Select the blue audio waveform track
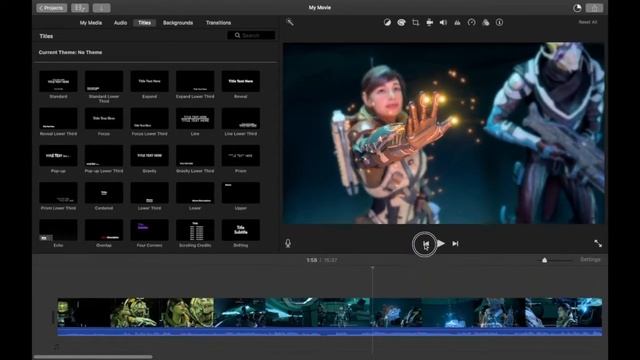 tap(329, 331)
